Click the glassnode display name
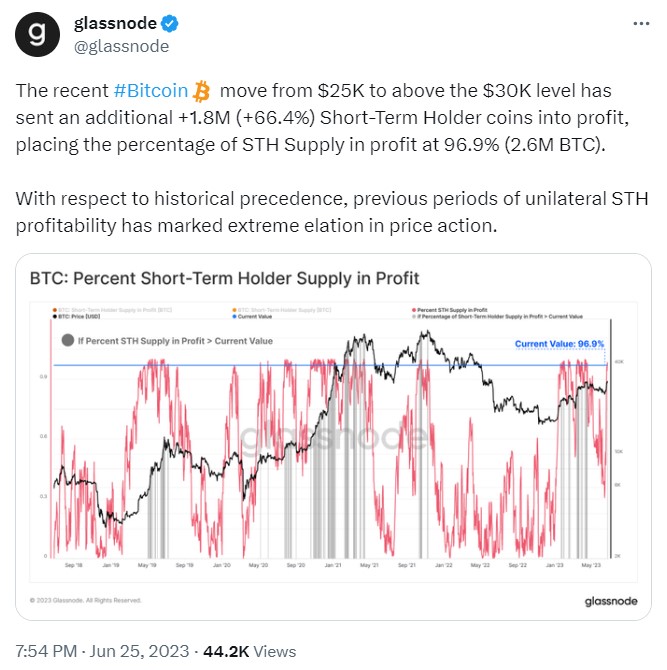This screenshot has height=670, width=667. tap(115, 23)
